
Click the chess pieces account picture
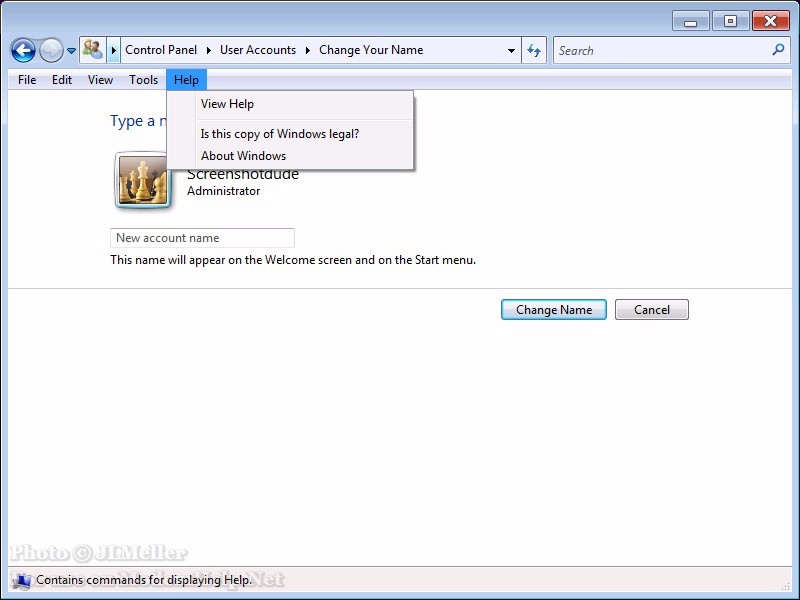[143, 181]
